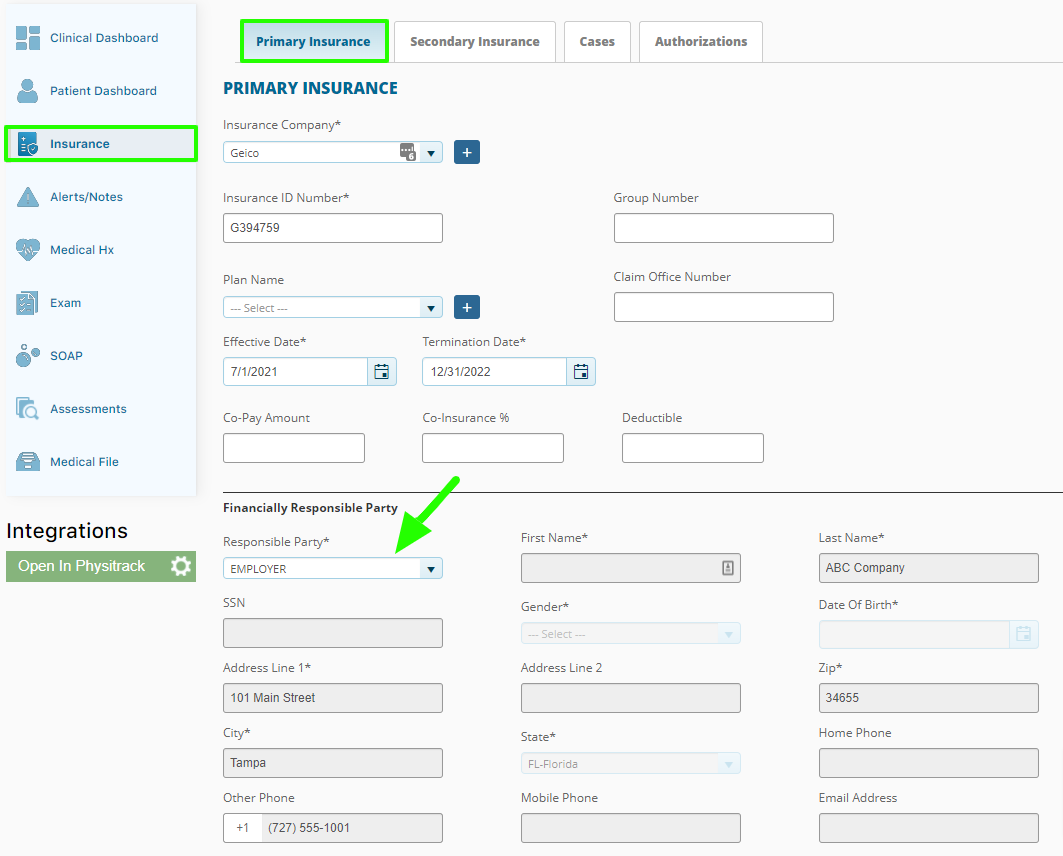Focus the Co-Insurance % field
Screen dimensions: 1063x856
[493, 448]
